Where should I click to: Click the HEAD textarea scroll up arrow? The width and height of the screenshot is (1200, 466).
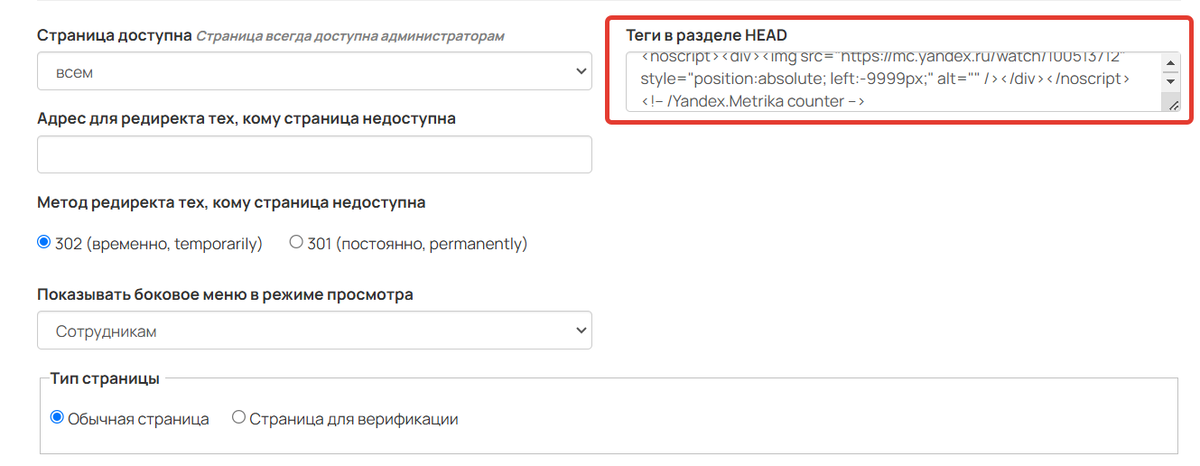1171,63
